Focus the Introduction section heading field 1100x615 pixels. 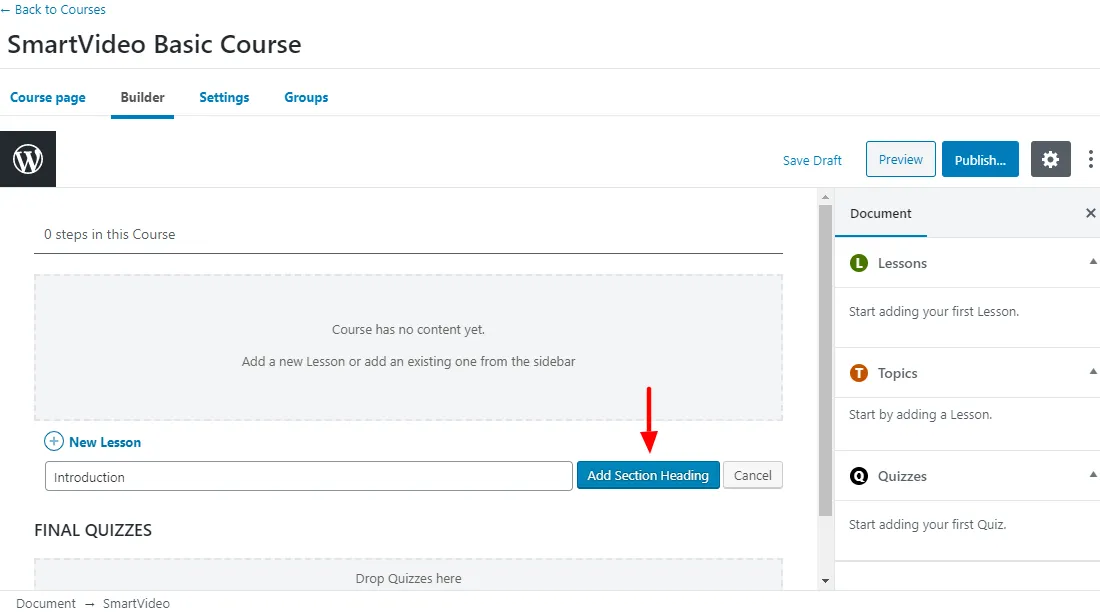(309, 476)
